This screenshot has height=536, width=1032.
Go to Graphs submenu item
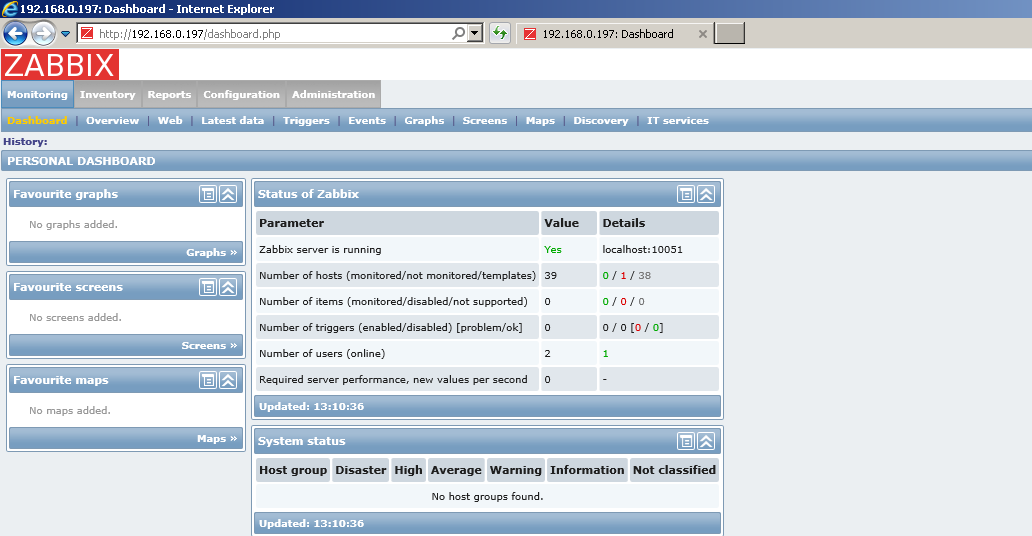click(424, 121)
